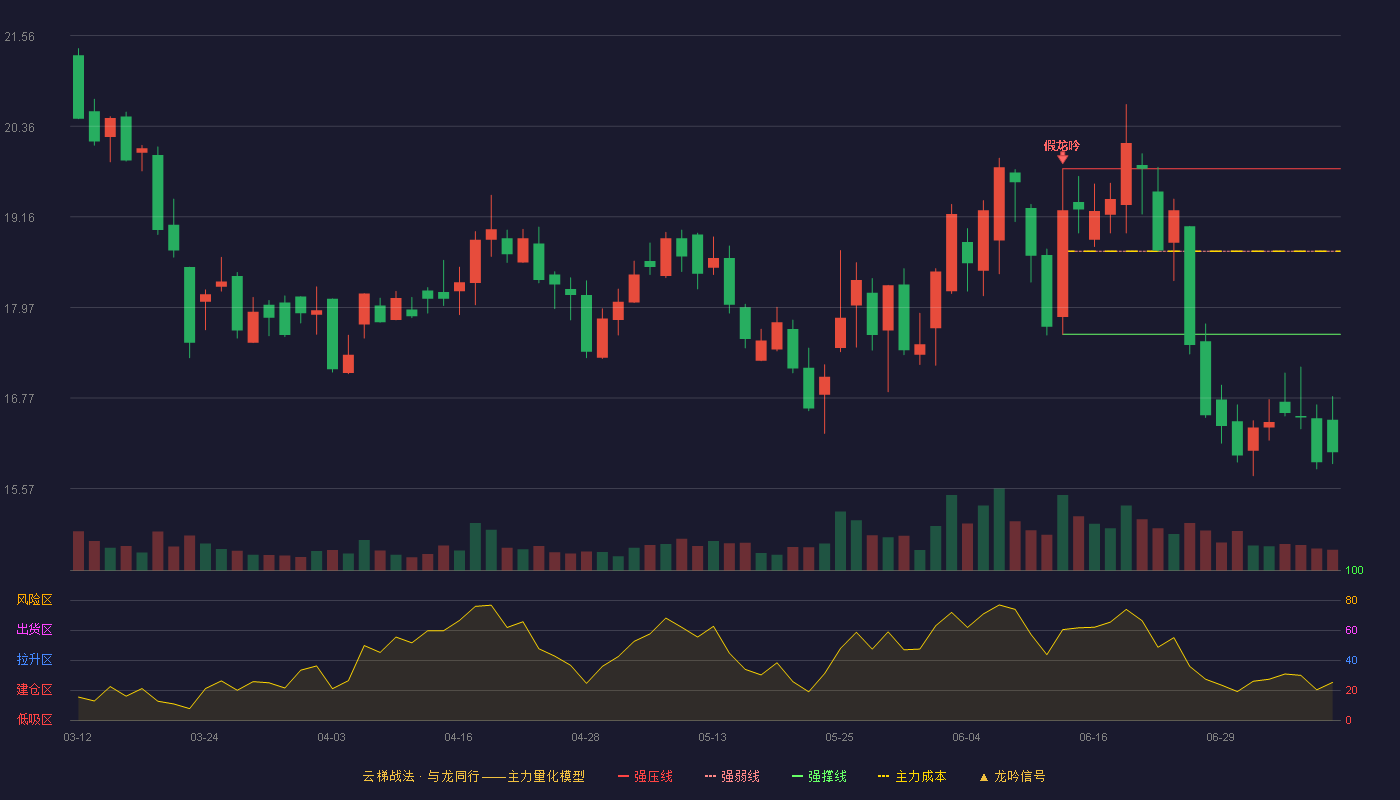1400x800 pixels.
Task: Toggle the 强压线 legend item
Action: pyautogui.click(x=645, y=776)
